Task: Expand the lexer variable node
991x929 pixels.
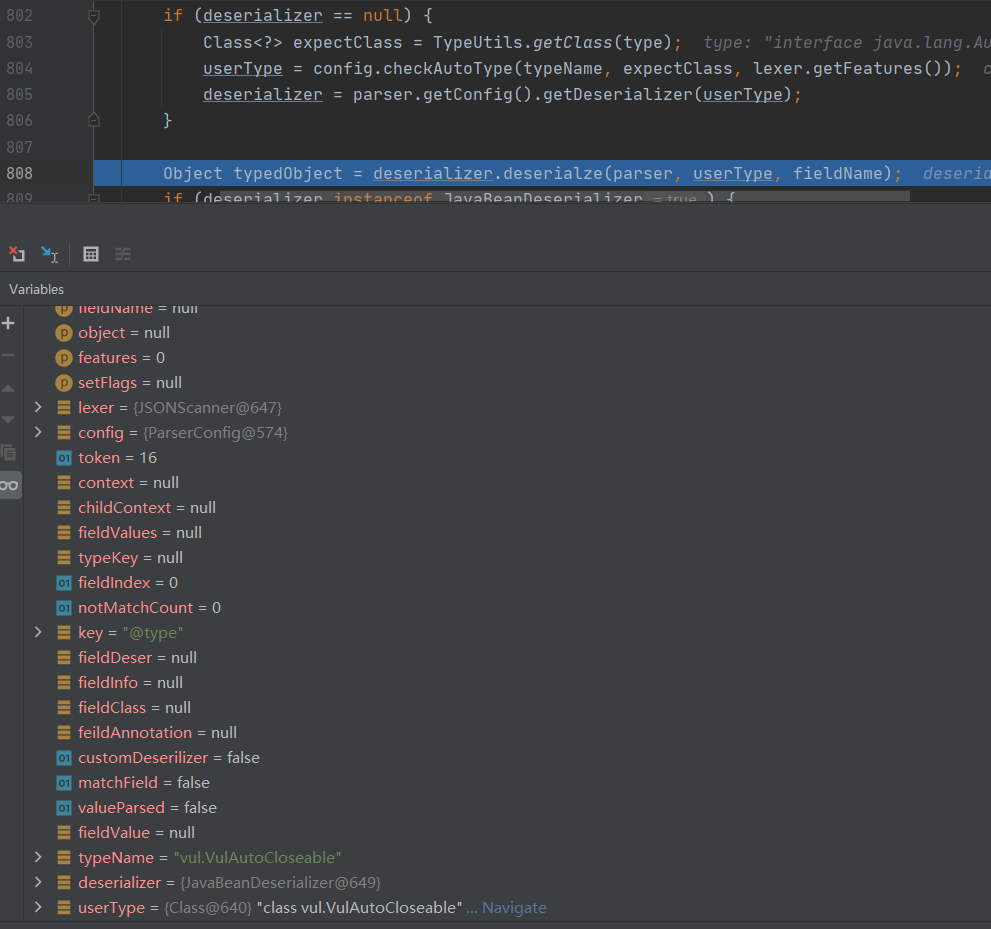Action: click(x=38, y=408)
